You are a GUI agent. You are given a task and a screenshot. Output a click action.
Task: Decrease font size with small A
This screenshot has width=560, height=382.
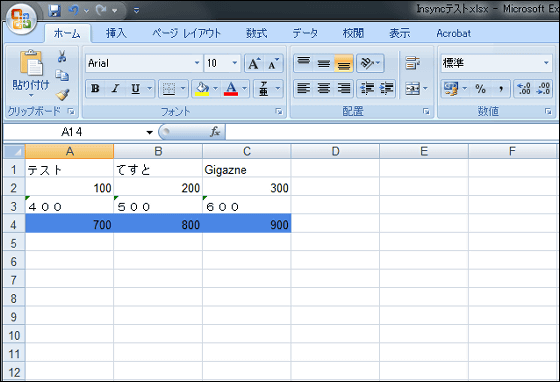[273, 64]
